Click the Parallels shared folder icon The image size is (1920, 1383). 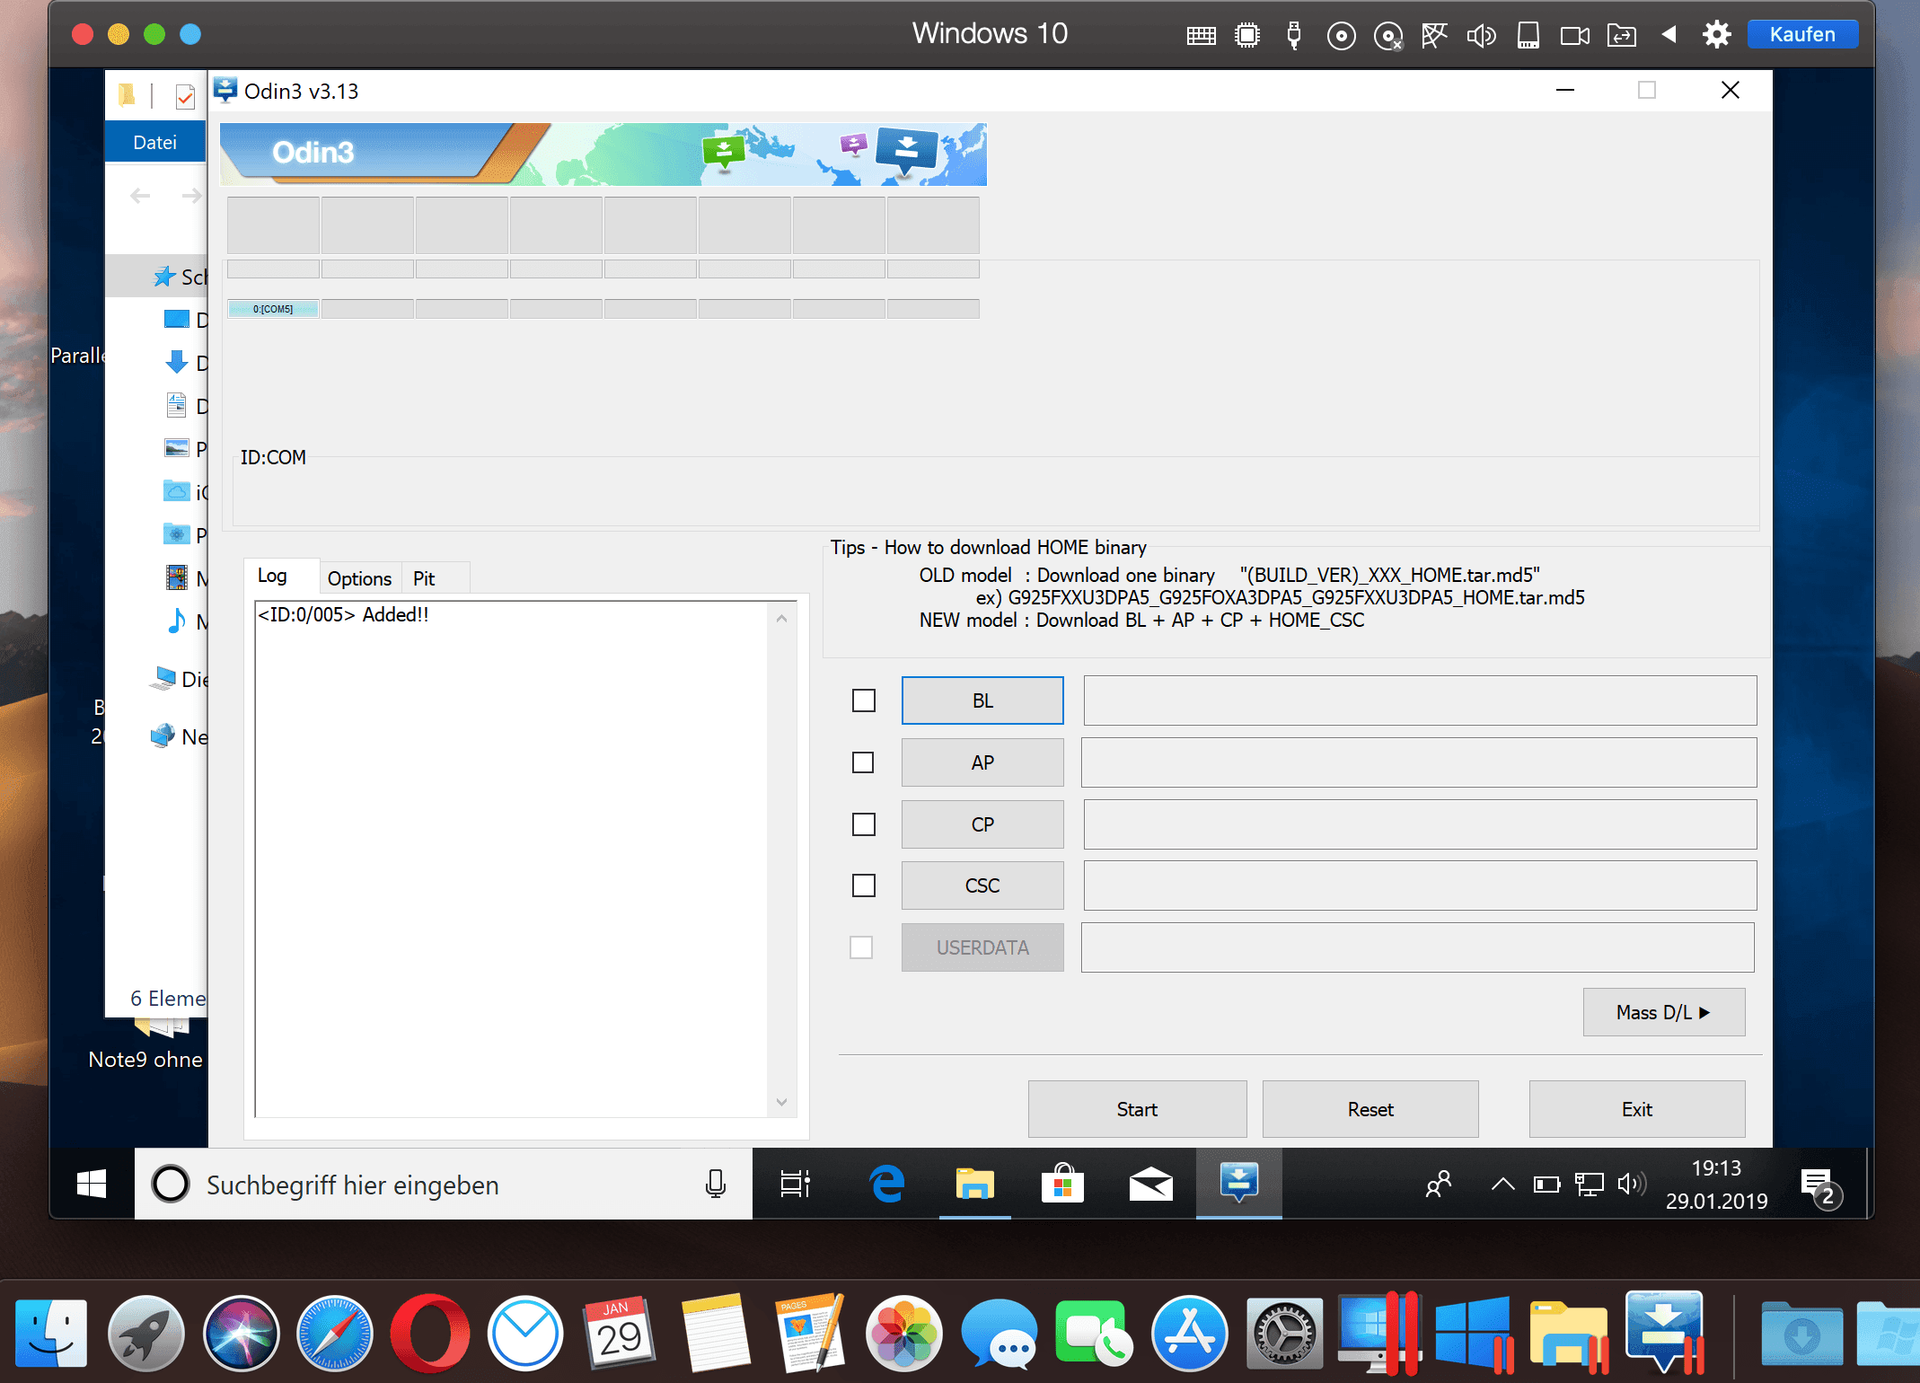(1622, 36)
